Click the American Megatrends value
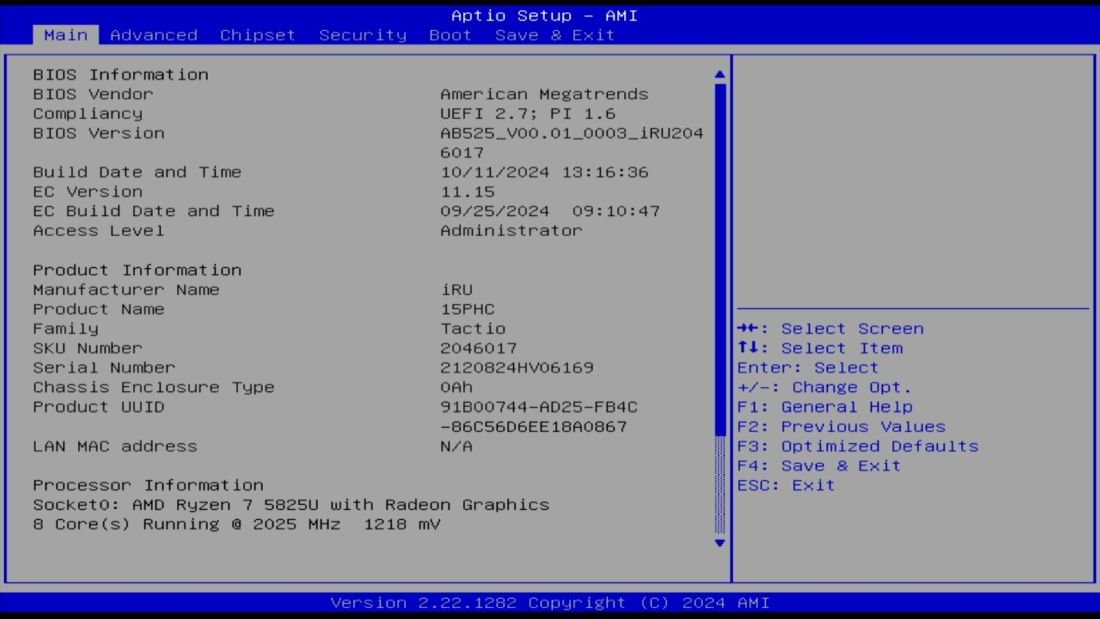1100x619 pixels. pyautogui.click(x=544, y=94)
